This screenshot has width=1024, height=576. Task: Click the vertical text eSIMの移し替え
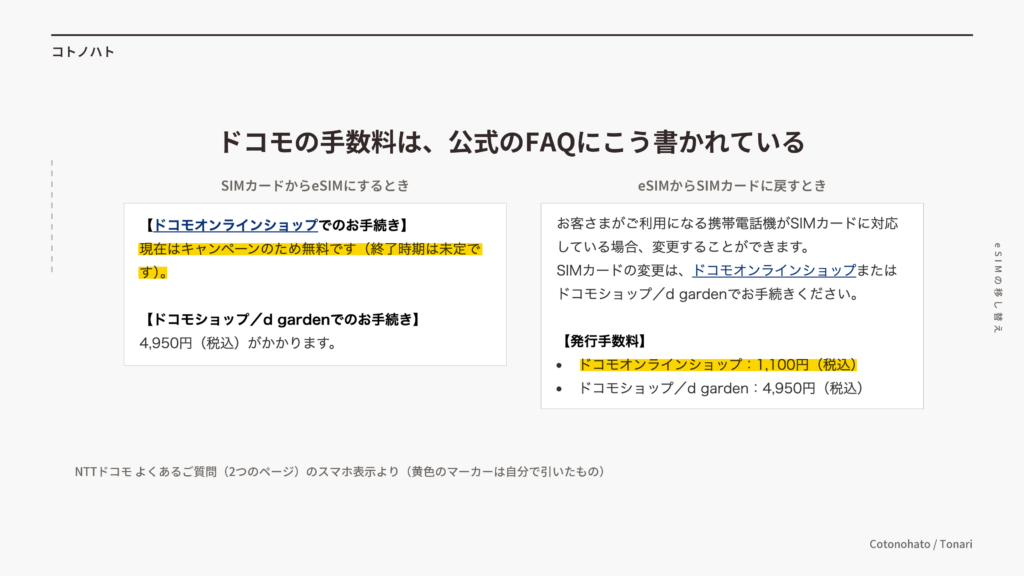click(x=997, y=287)
